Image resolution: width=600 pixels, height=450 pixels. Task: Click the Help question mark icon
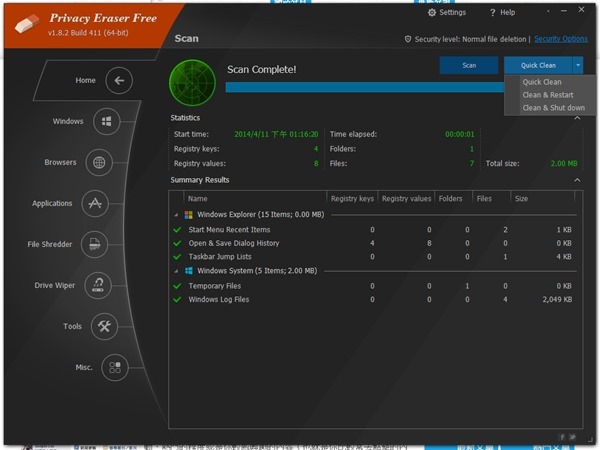click(x=492, y=13)
